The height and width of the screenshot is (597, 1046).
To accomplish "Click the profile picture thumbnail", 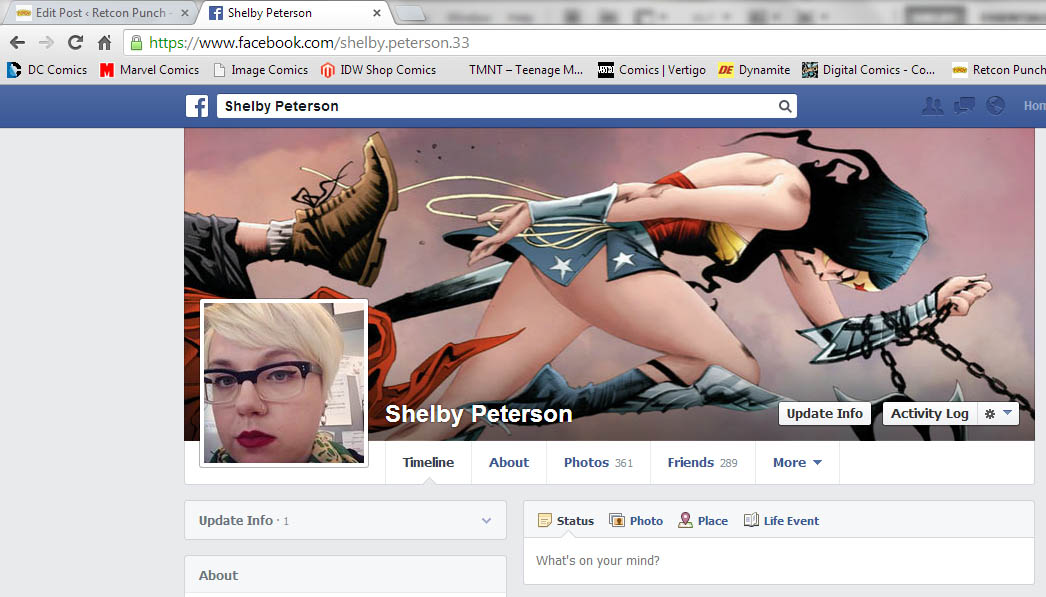I will pos(284,383).
